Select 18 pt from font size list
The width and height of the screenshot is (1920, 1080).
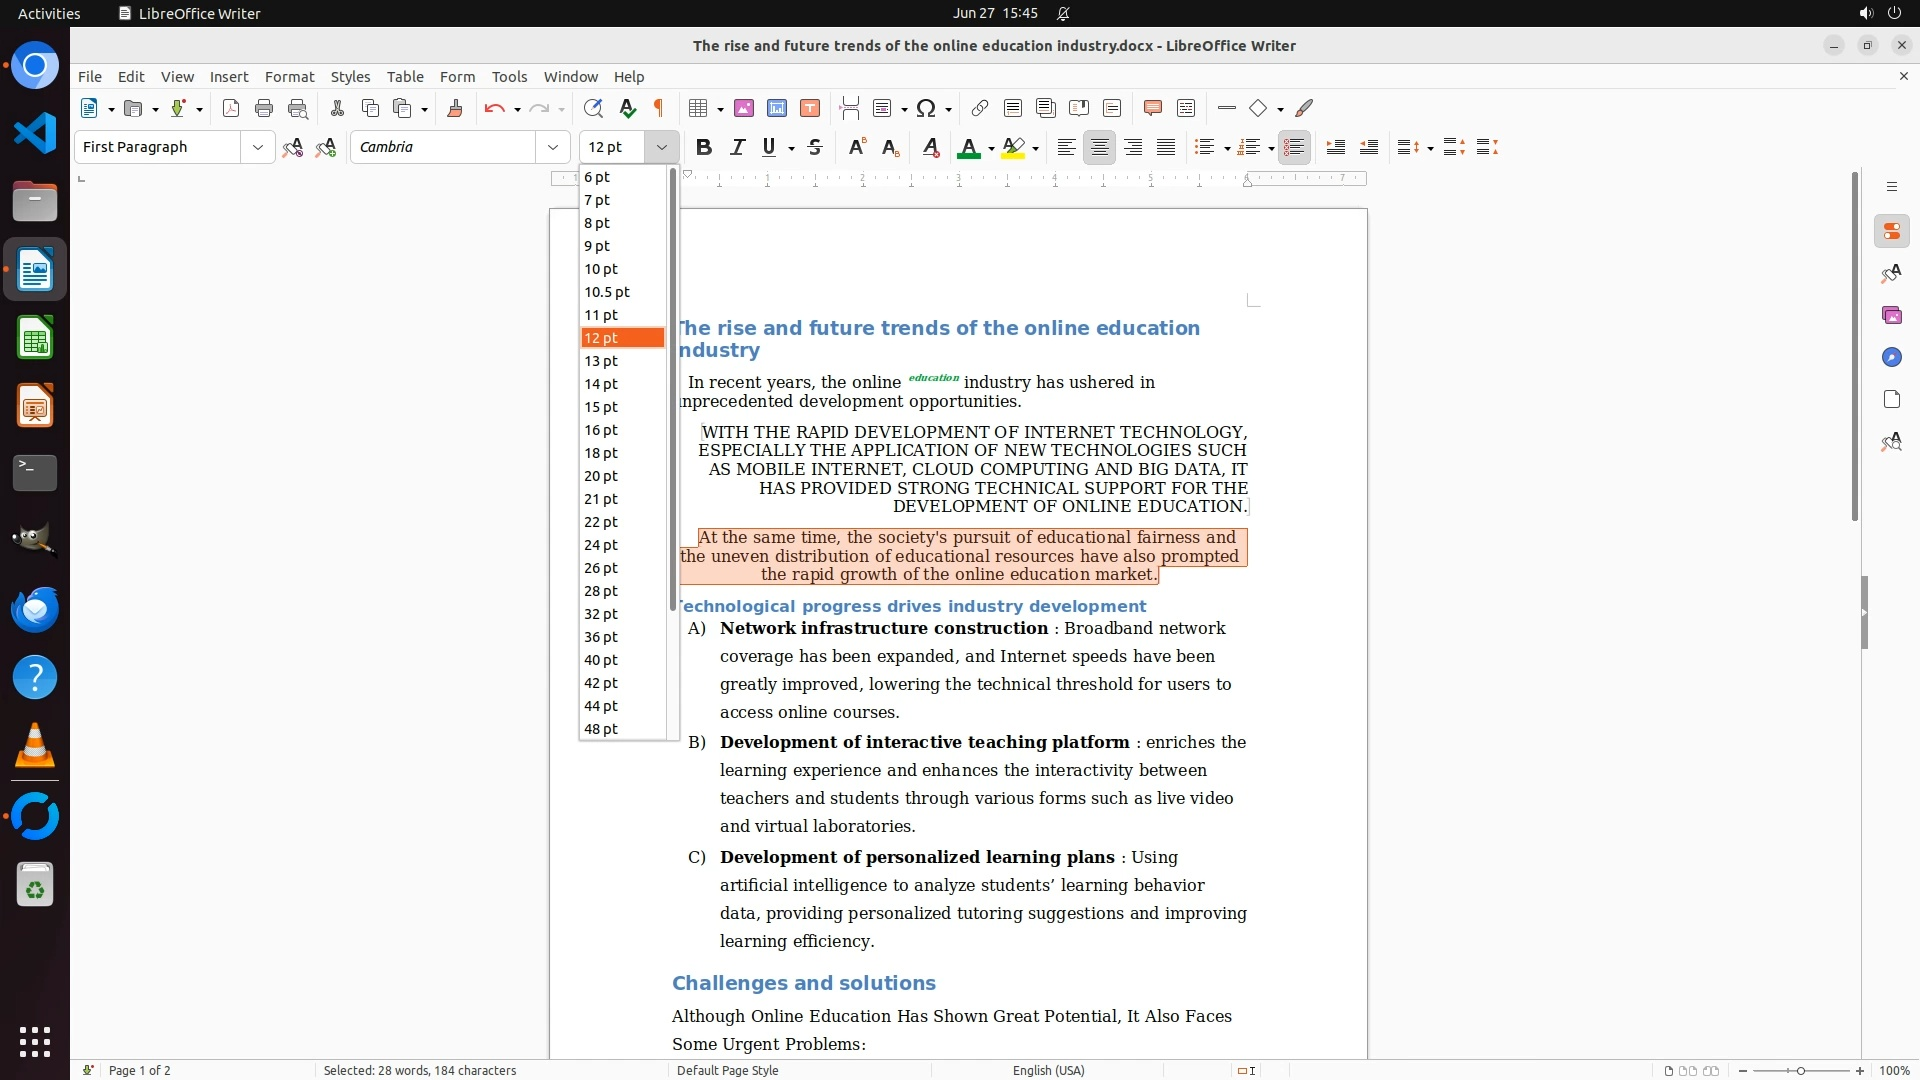click(x=601, y=453)
